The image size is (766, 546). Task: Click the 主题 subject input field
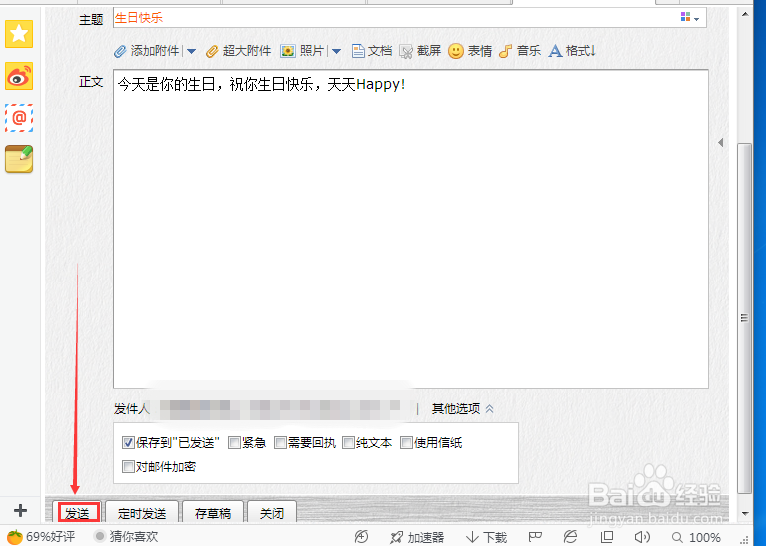409,18
